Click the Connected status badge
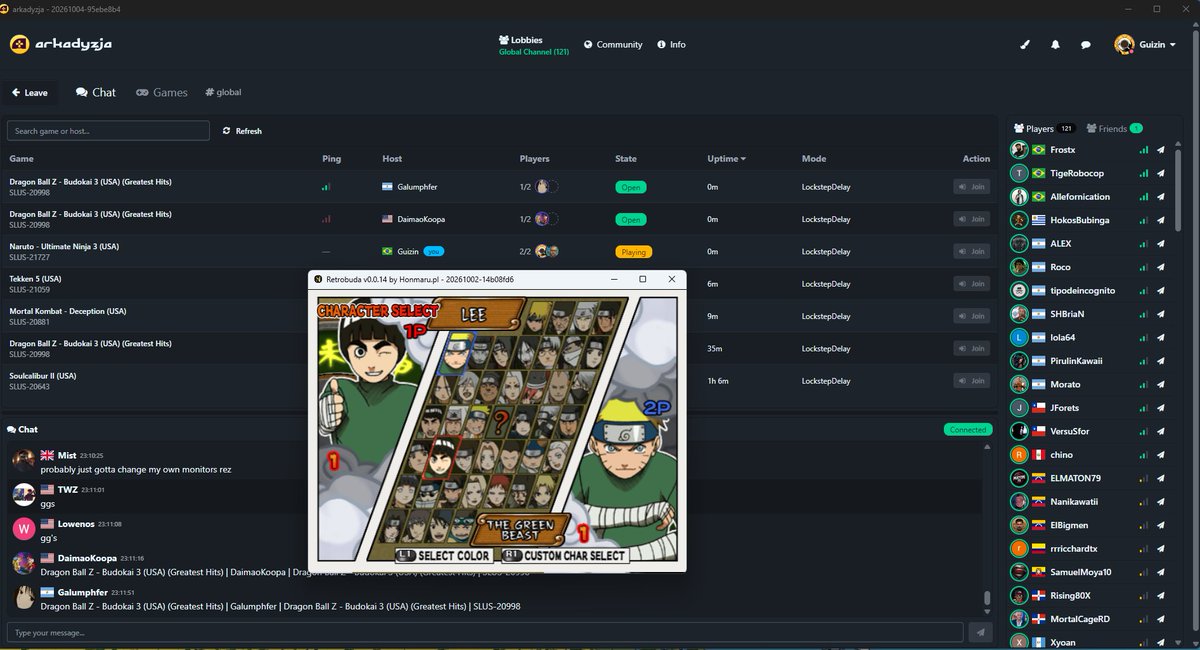Screen dimensions: 1200x650 (967, 430)
